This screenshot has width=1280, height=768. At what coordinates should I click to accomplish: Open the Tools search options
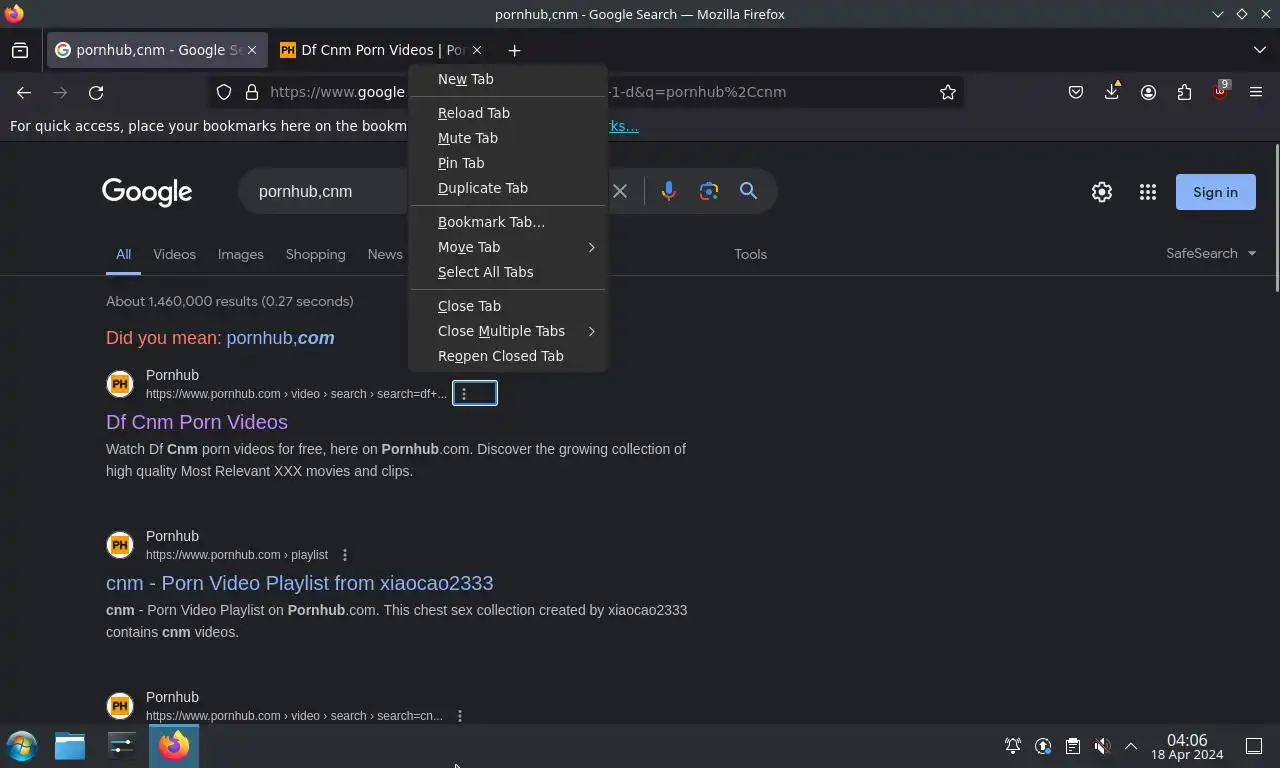750,254
